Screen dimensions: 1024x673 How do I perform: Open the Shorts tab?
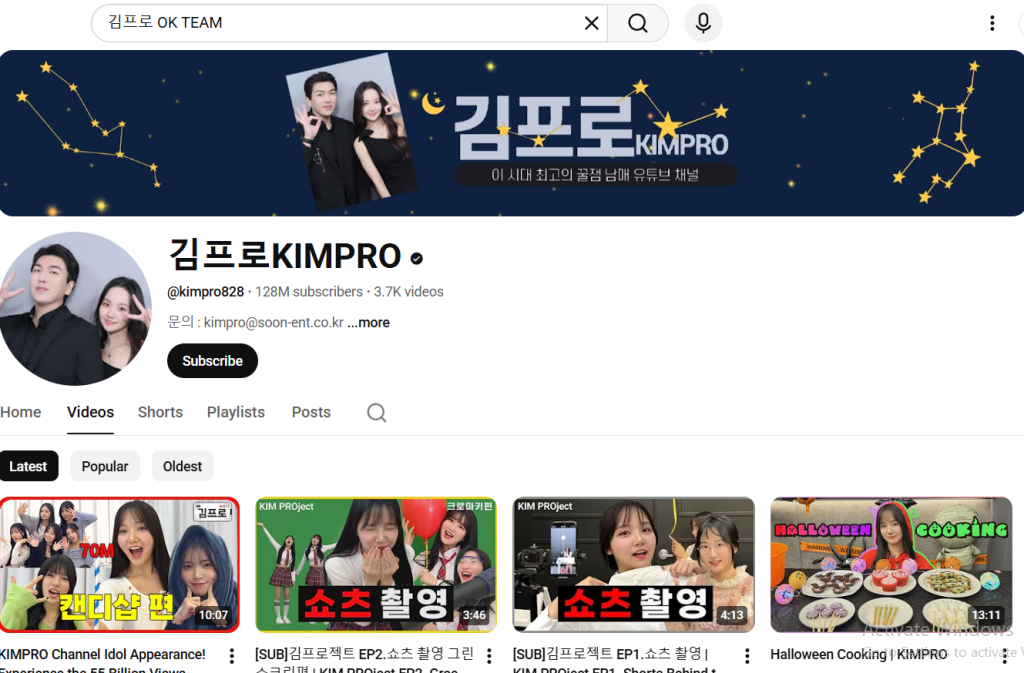160,413
